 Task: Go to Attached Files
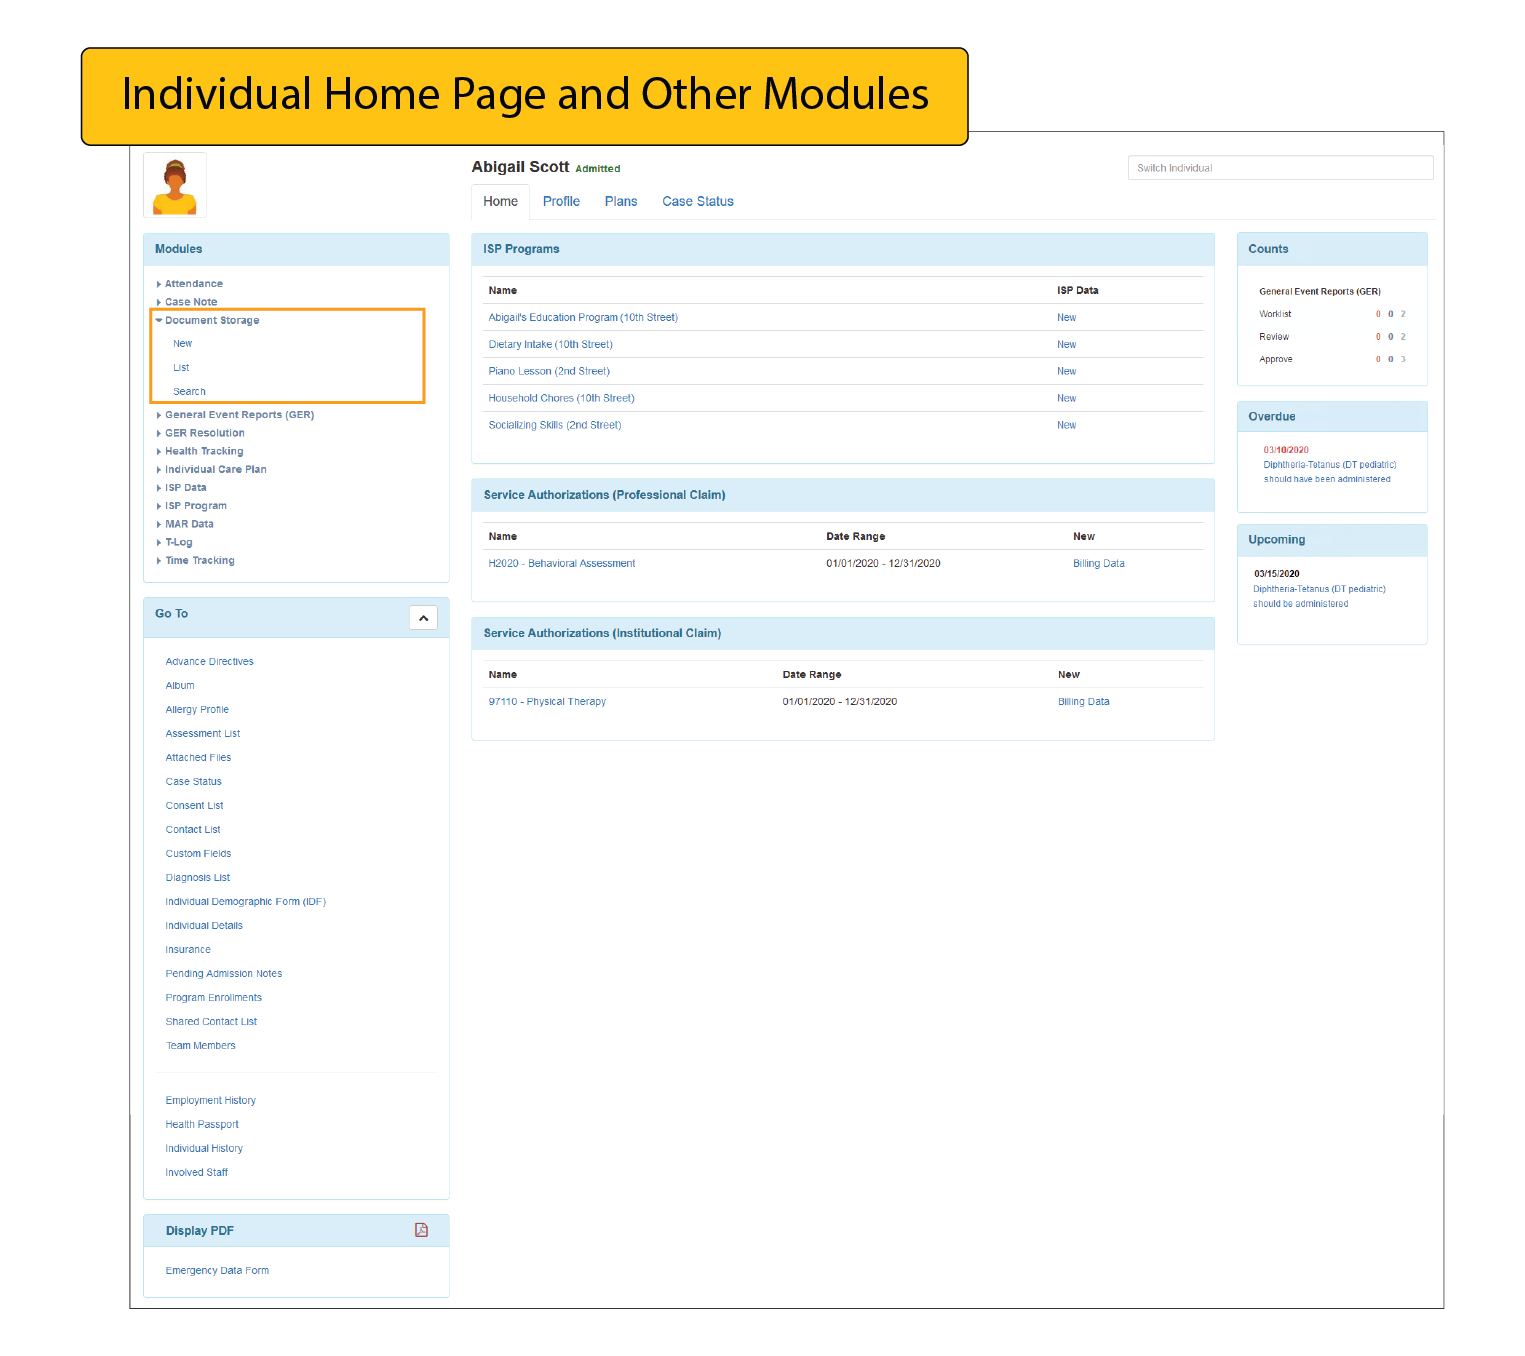(198, 758)
